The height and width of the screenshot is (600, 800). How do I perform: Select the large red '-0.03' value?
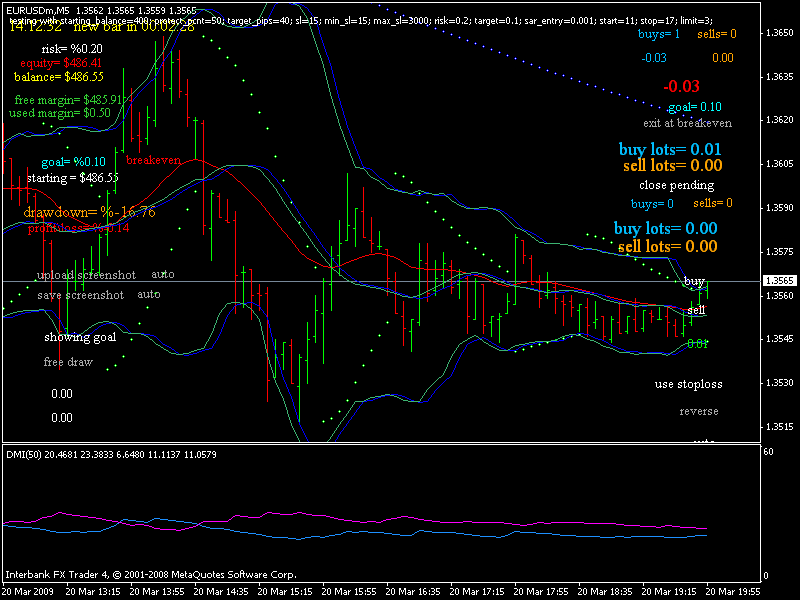pos(681,86)
